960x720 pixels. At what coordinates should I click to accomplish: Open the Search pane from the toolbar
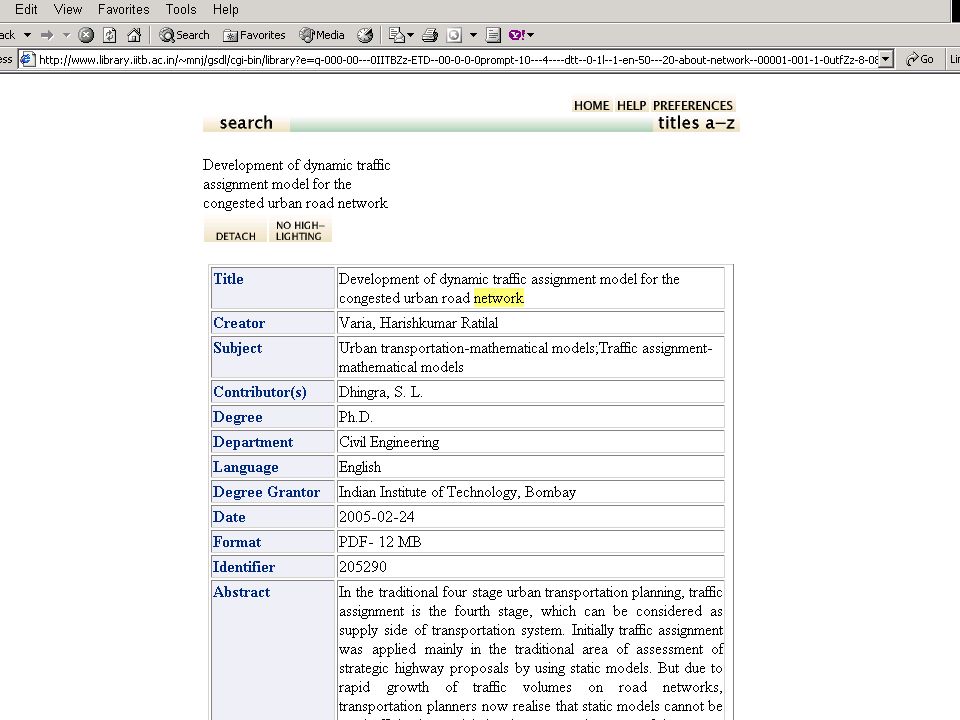click(x=184, y=35)
